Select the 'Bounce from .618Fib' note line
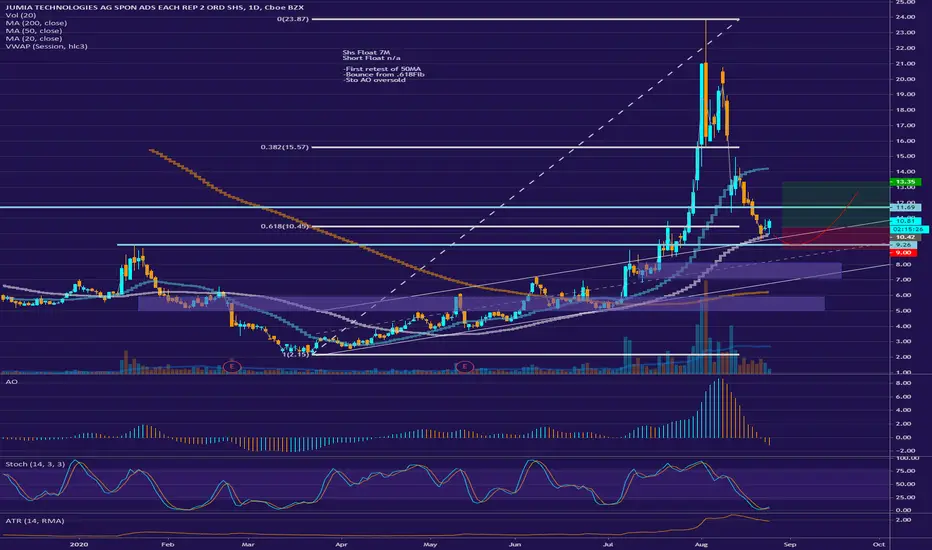The image size is (932, 550). [x=383, y=74]
